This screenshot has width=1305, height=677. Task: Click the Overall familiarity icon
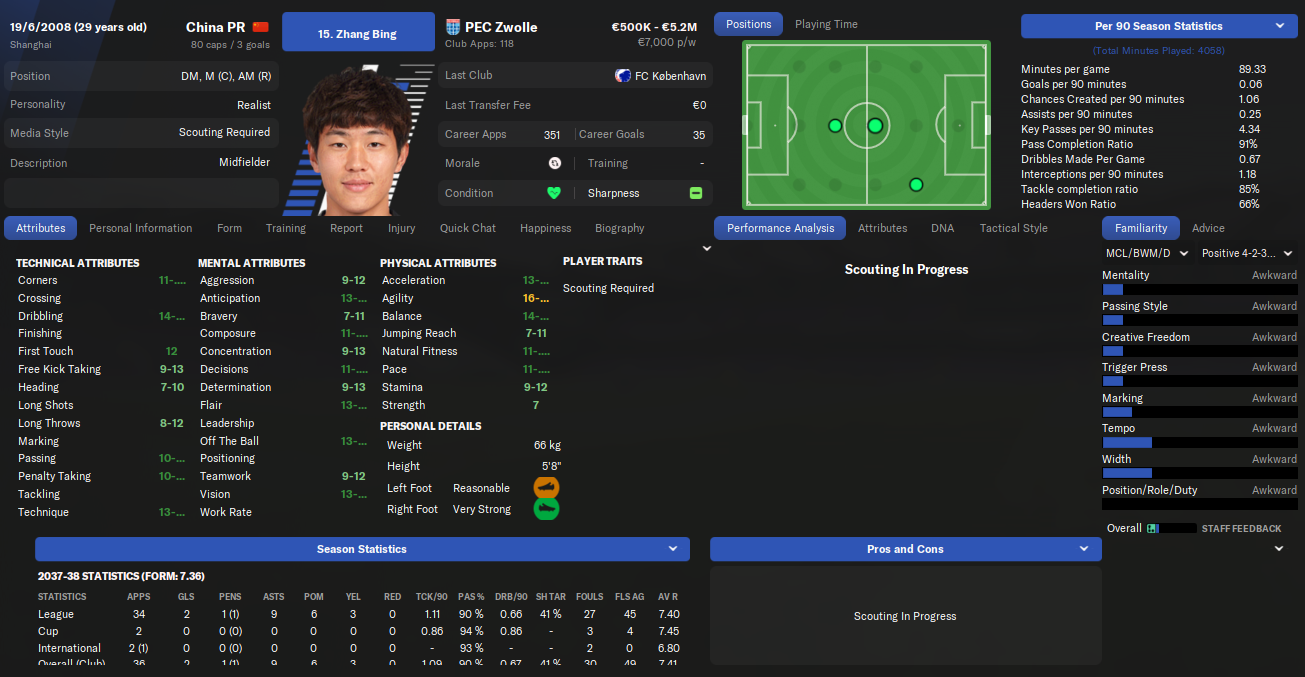click(x=1152, y=528)
